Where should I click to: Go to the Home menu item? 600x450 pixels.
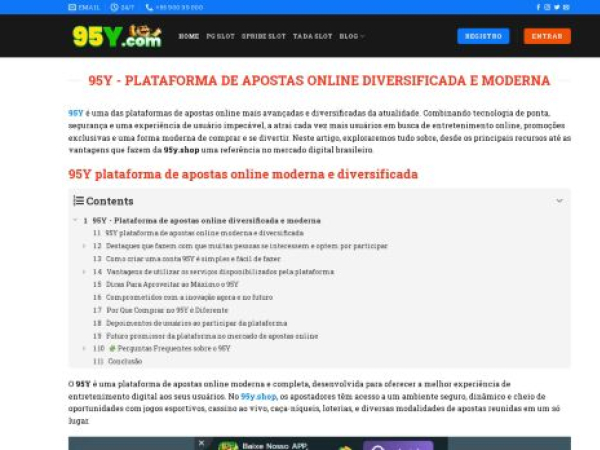(189, 36)
